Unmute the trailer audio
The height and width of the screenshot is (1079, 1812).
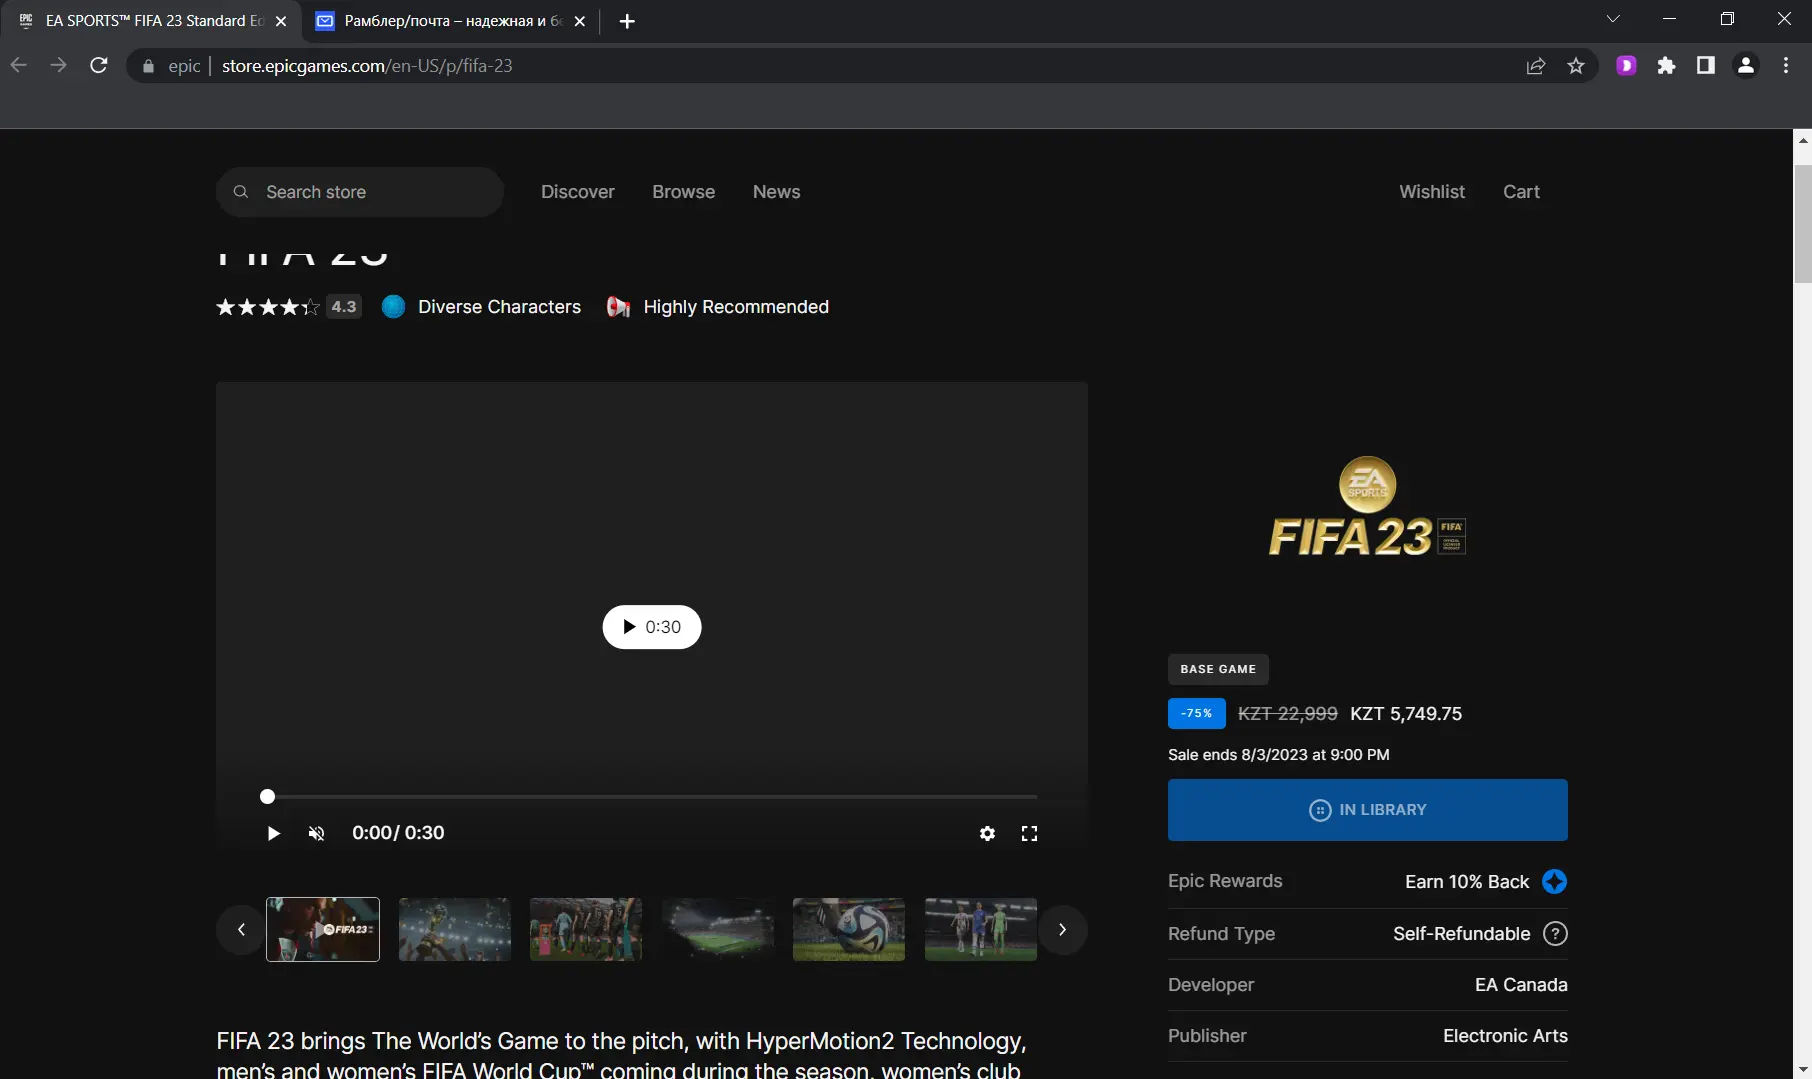click(x=316, y=833)
